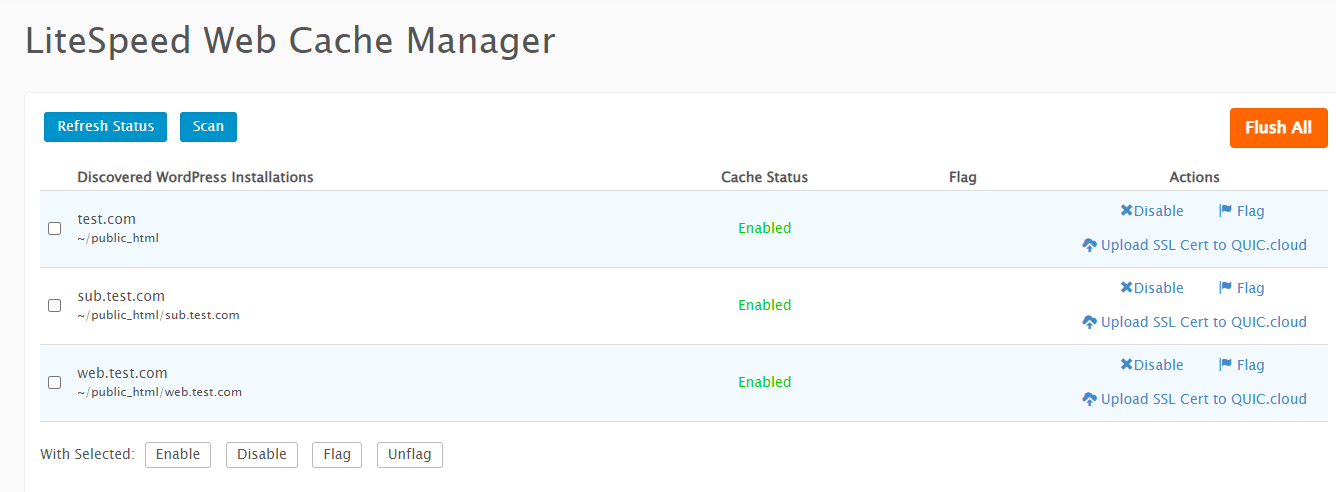Click the X Disable icon for web.test.com
The image size is (1336, 492).
pos(1127,365)
